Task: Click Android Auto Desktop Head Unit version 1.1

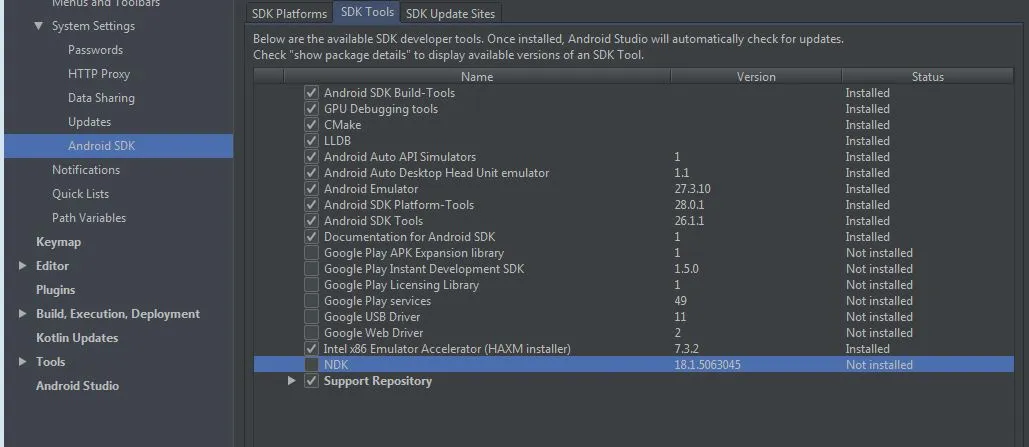Action: click(681, 173)
